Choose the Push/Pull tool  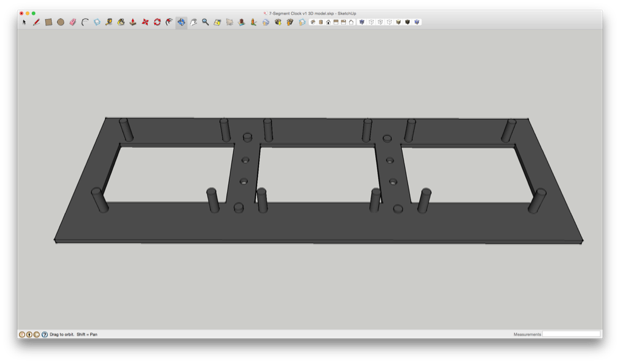[x=133, y=22]
